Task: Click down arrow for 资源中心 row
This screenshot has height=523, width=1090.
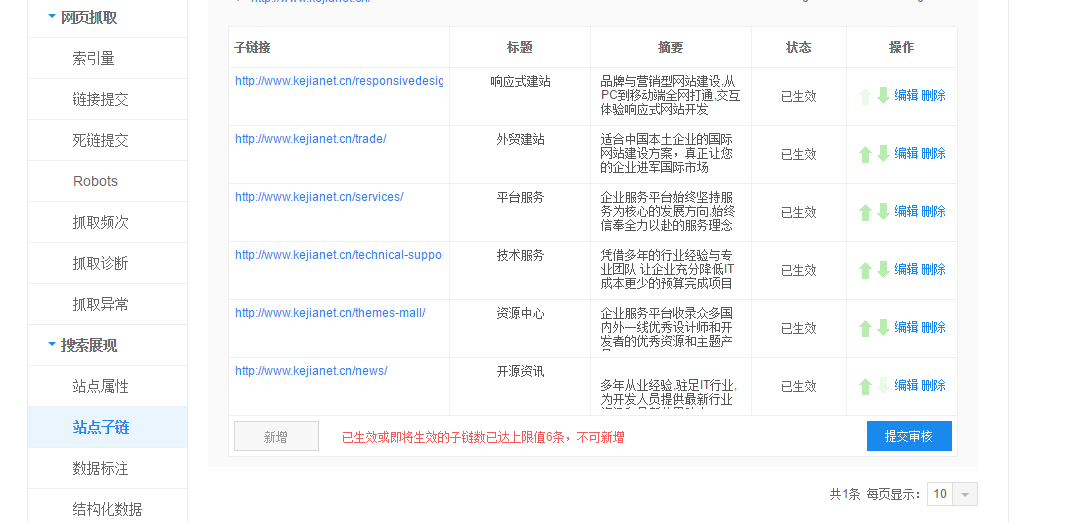Action: (883, 328)
